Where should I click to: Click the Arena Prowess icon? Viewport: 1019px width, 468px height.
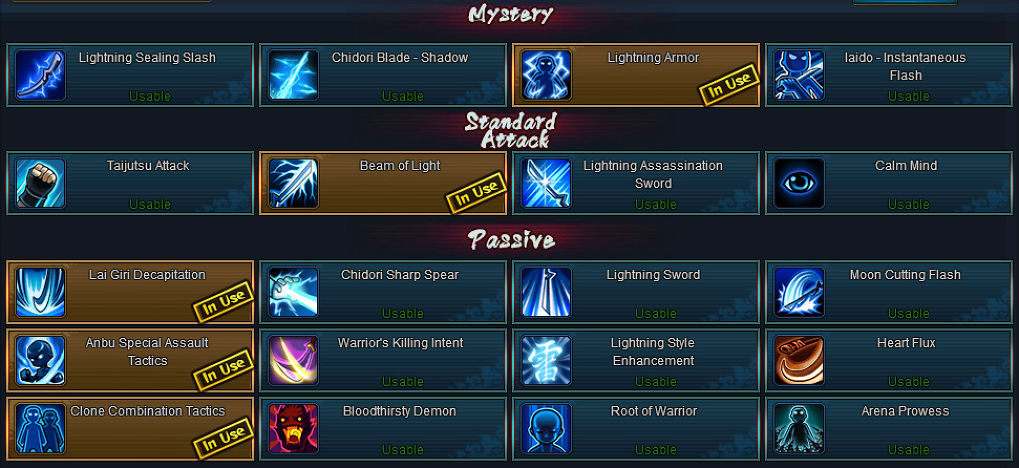point(799,428)
